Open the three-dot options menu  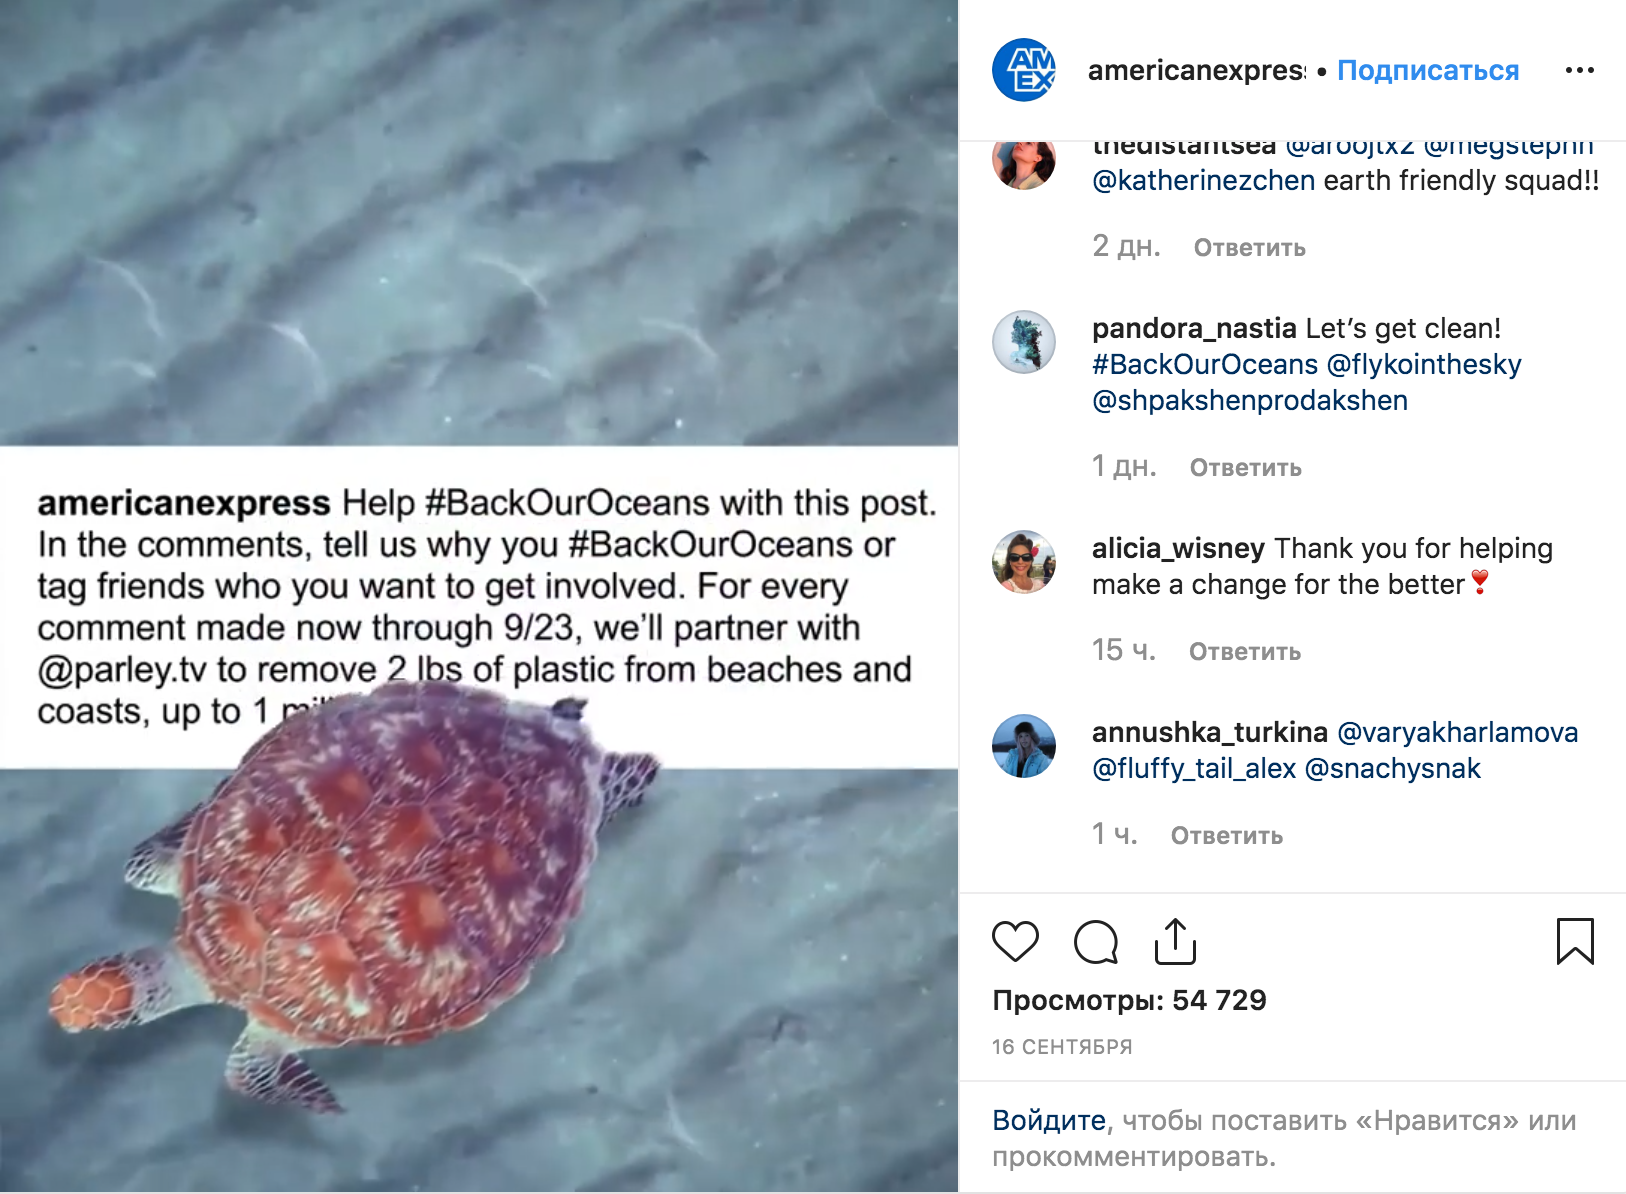point(1579,70)
